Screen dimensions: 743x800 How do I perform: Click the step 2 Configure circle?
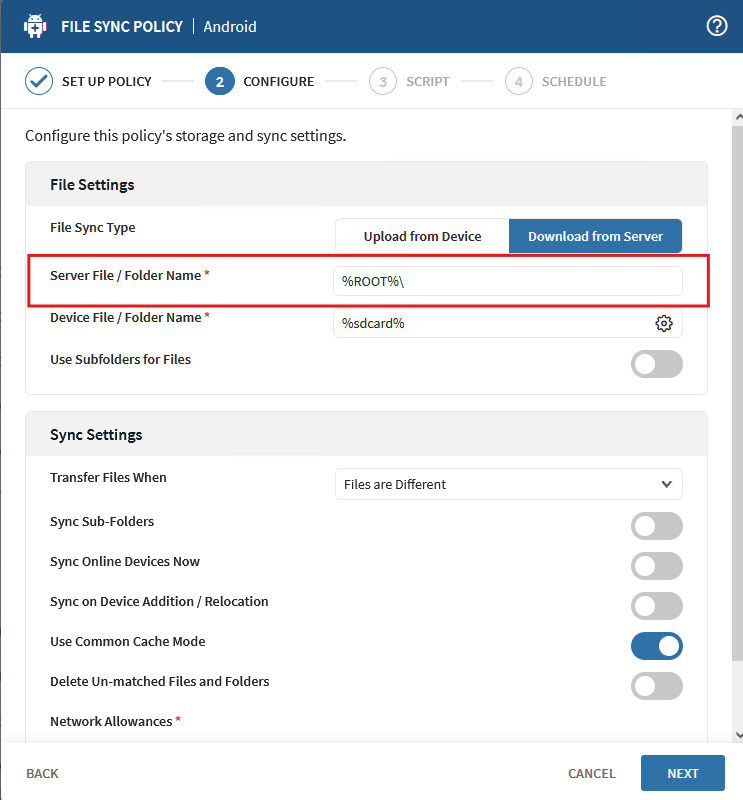(219, 81)
